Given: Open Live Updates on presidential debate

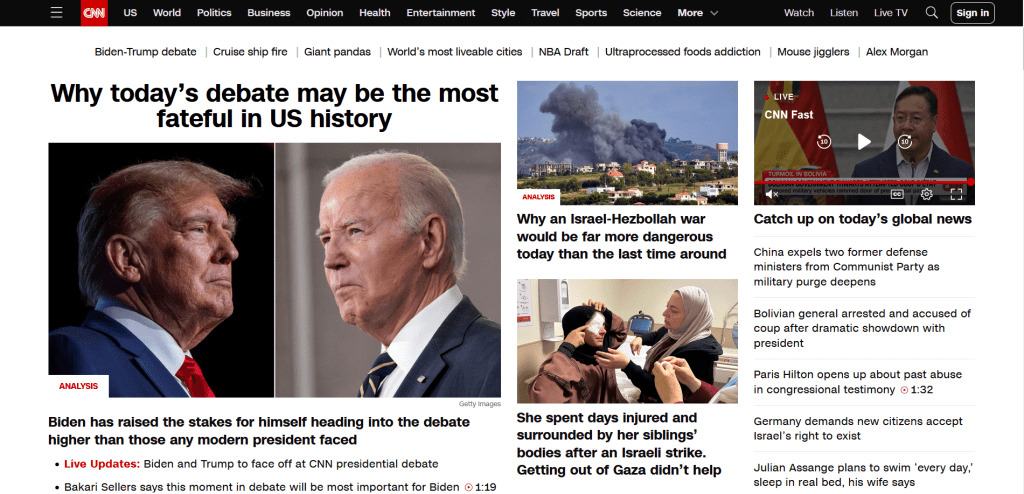Looking at the screenshot, I should coord(102,464).
